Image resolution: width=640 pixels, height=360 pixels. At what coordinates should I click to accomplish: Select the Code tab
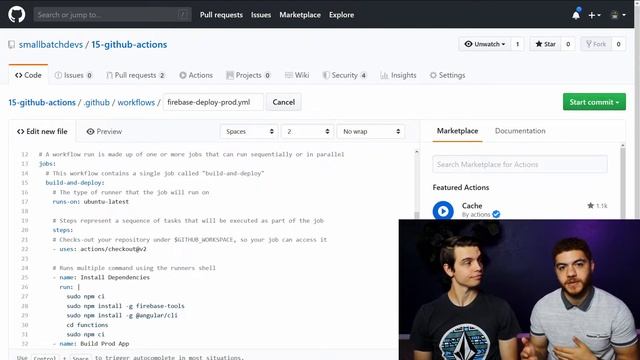coord(28,75)
